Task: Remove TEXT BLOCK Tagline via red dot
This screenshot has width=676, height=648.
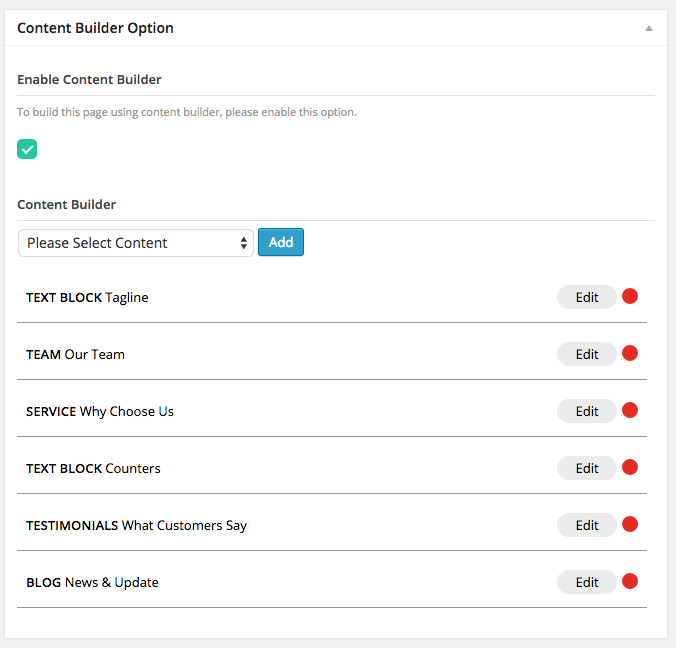Action: click(630, 297)
